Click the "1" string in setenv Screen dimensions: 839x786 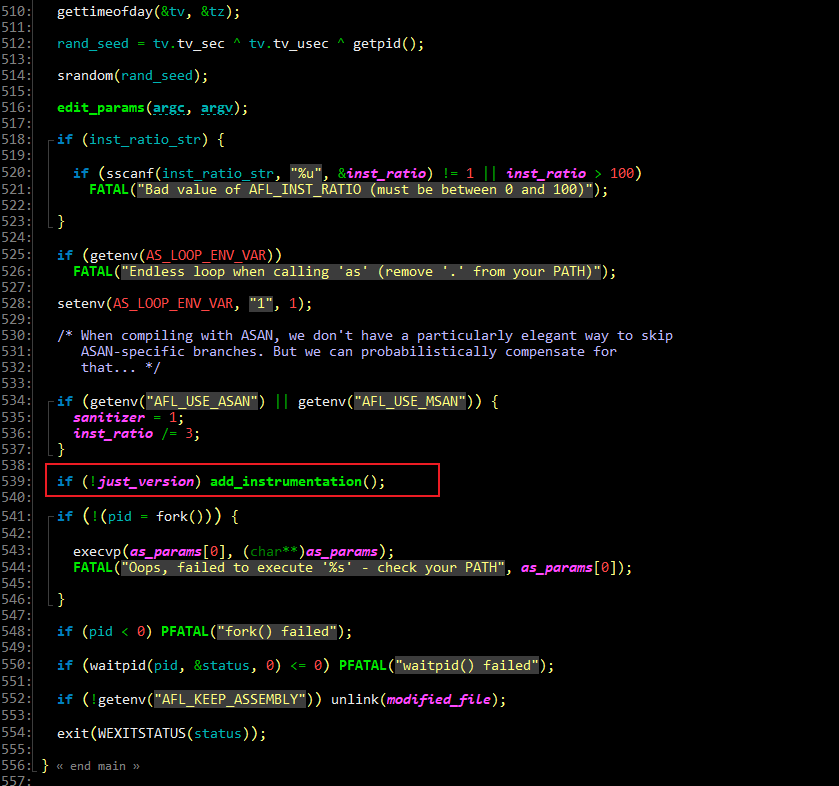tap(261, 303)
